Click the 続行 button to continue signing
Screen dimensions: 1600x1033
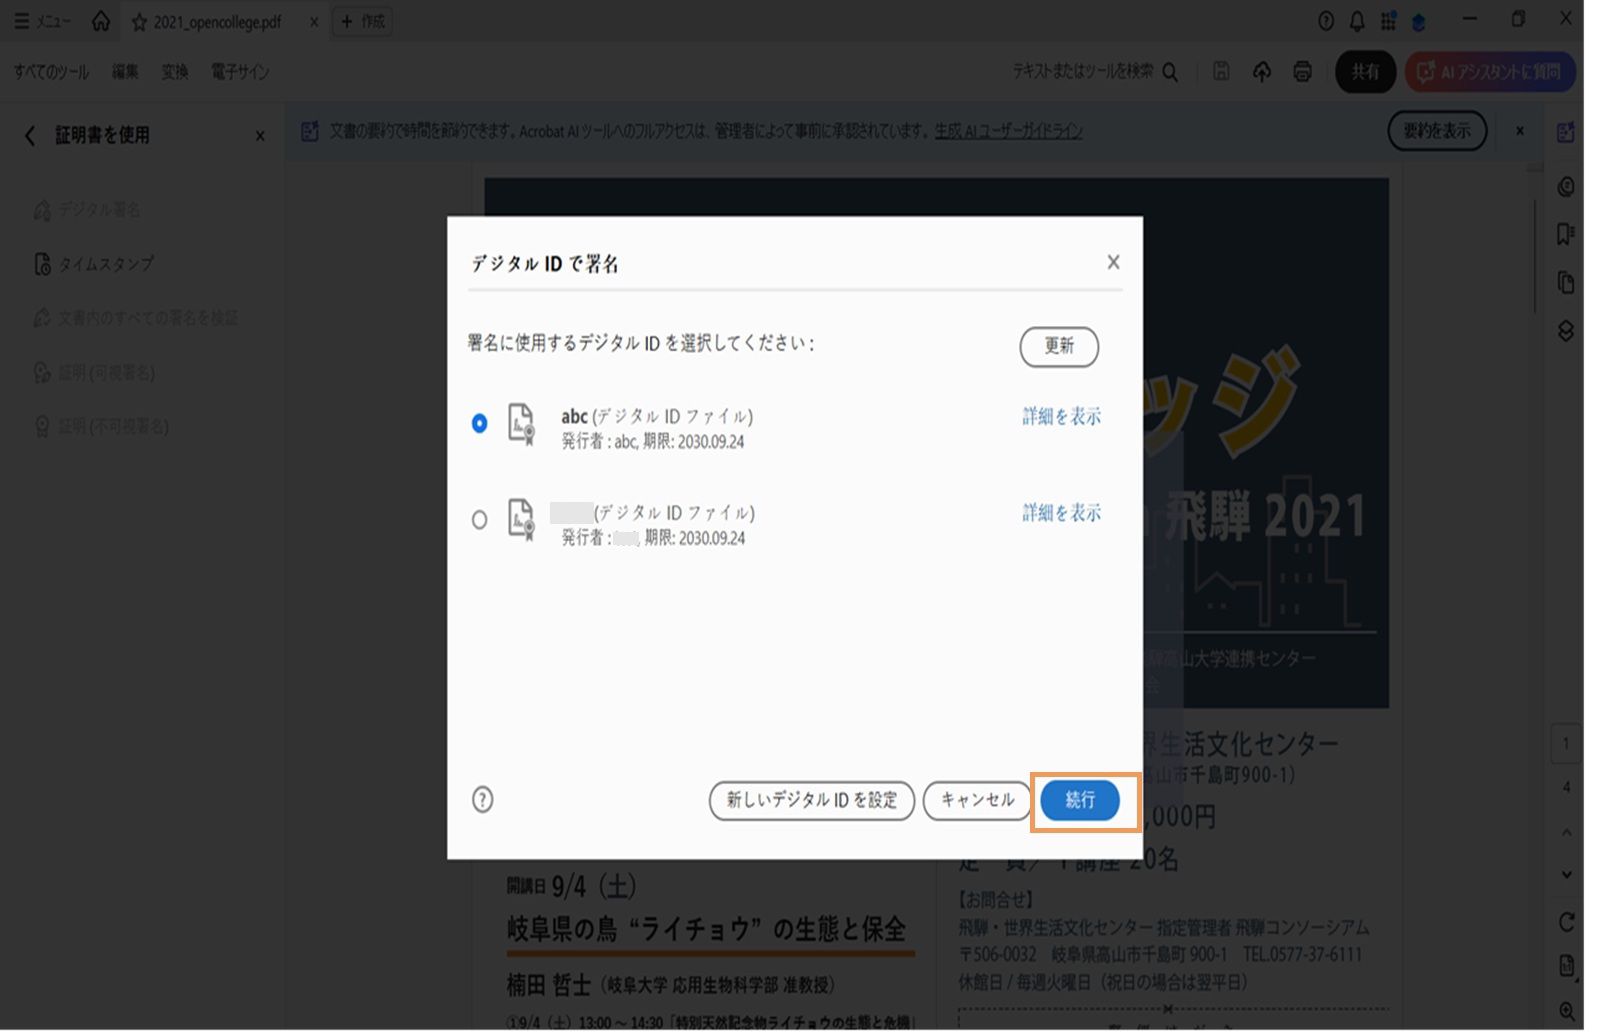[1080, 800]
